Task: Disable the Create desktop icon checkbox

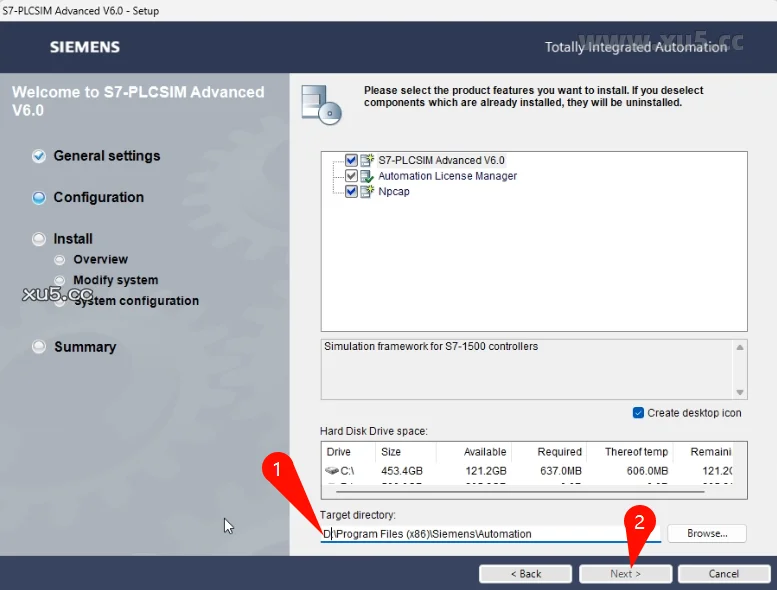Action: point(638,413)
